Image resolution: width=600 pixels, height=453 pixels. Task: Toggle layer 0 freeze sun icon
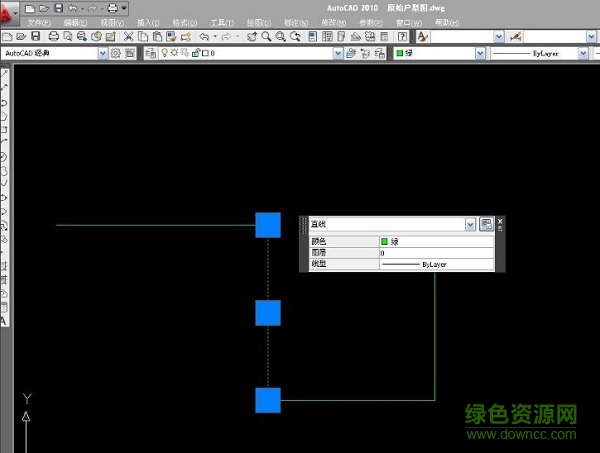174,53
